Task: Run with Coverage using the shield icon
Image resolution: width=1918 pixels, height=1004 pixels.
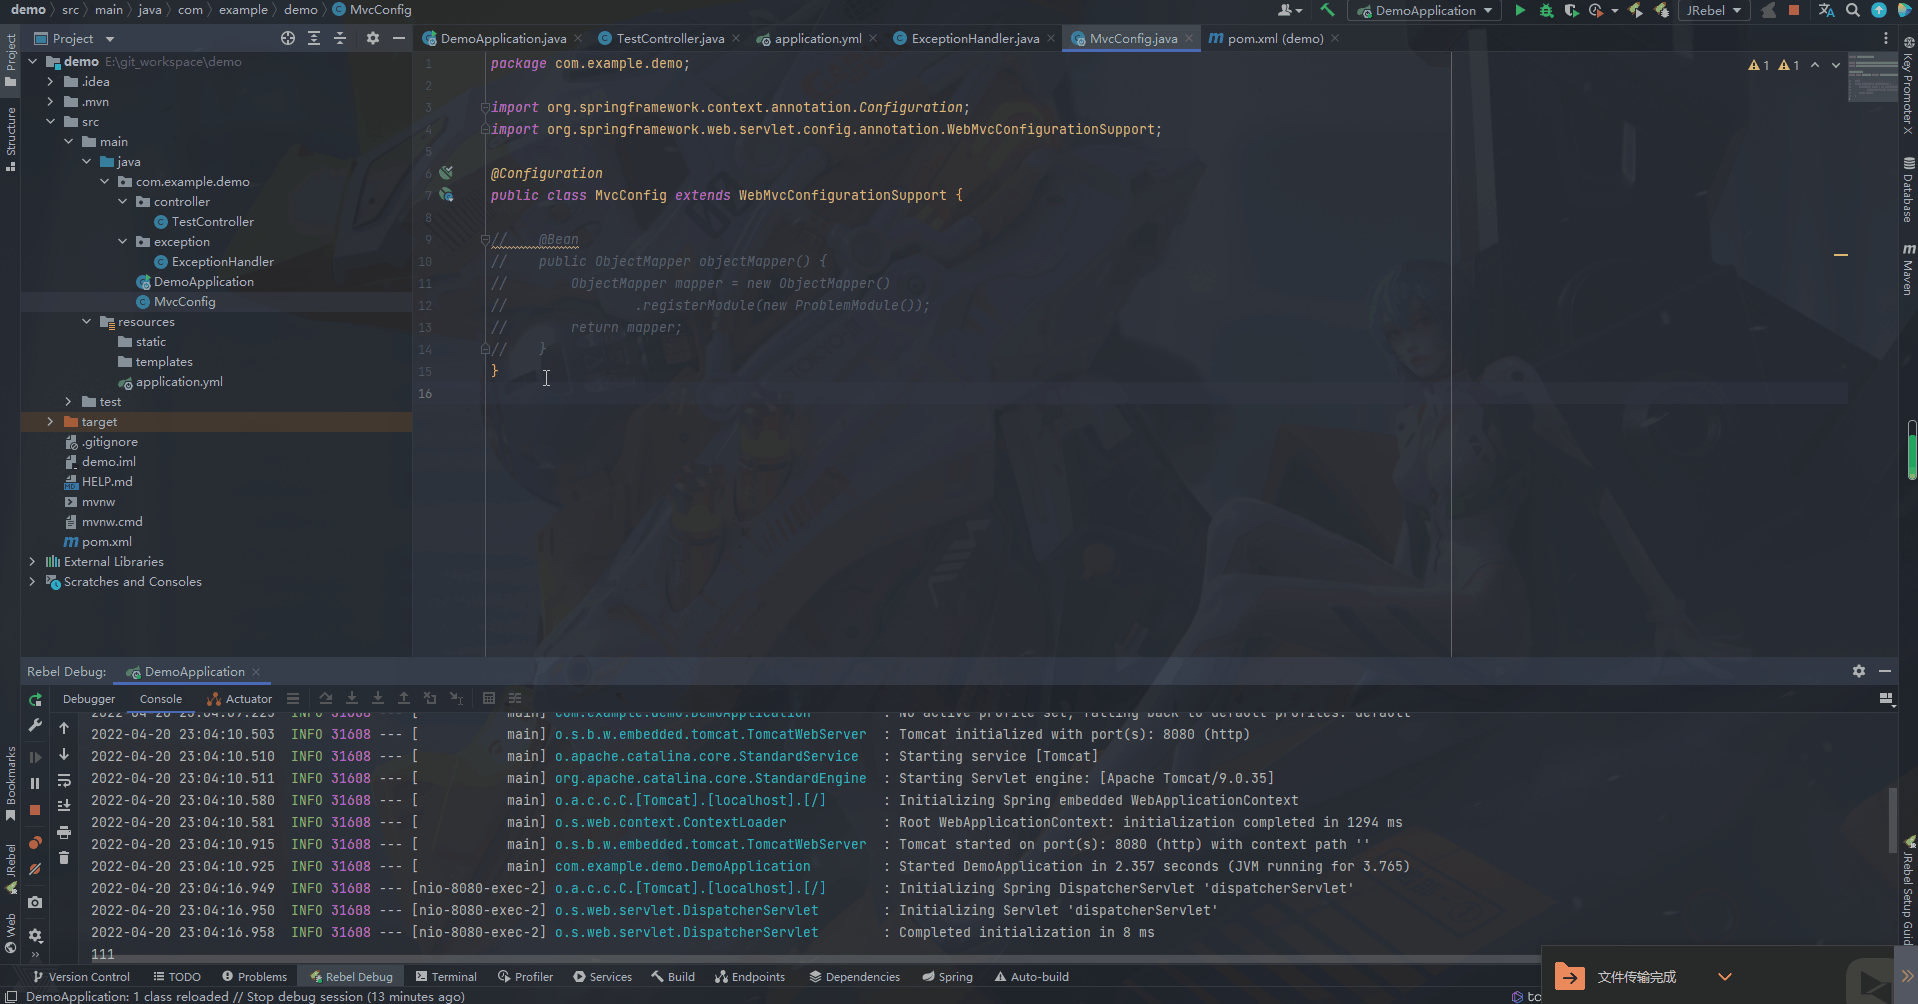Action: (x=1572, y=10)
